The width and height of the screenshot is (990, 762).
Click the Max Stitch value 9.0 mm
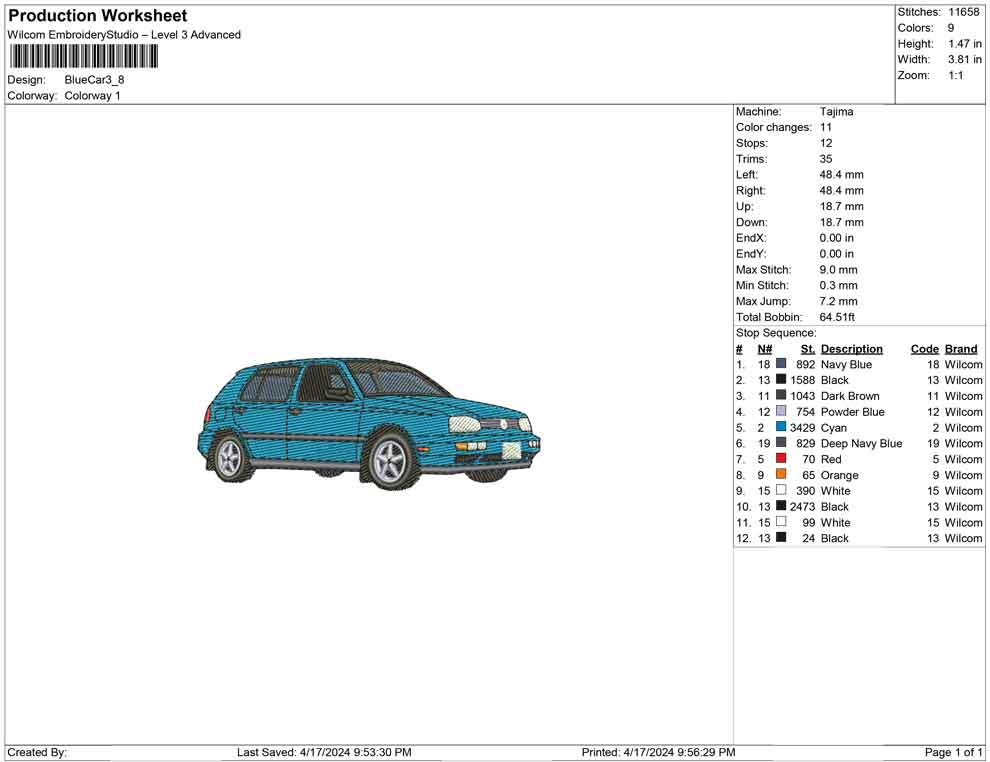point(838,270)
